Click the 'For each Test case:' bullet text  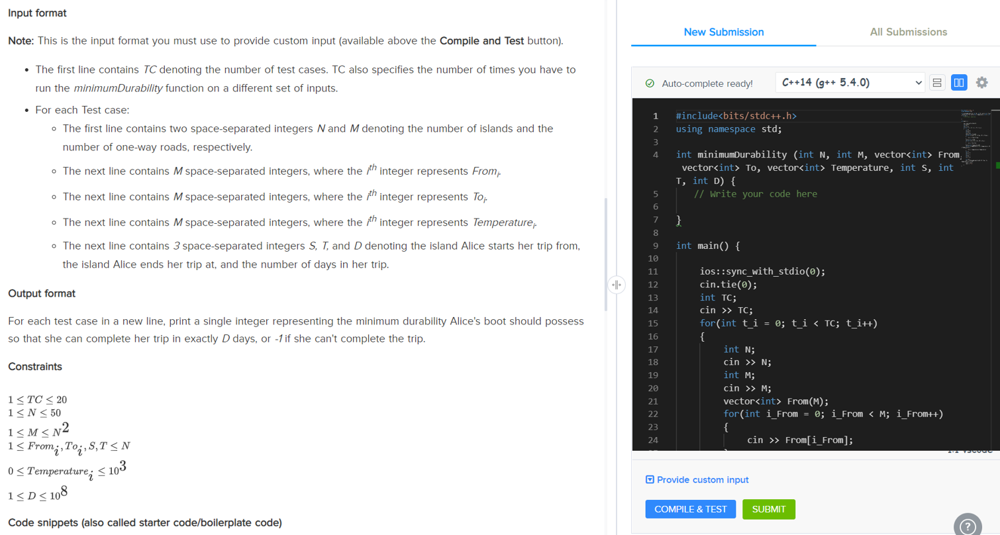[x=82, y=110]
